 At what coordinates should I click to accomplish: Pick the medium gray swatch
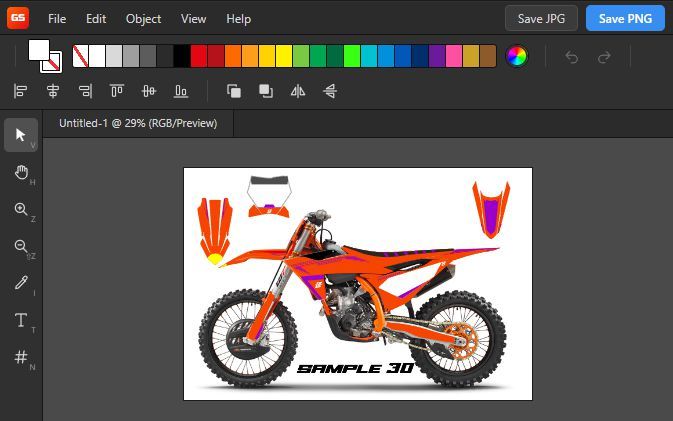pyautogui.click(x=131, y=56)
